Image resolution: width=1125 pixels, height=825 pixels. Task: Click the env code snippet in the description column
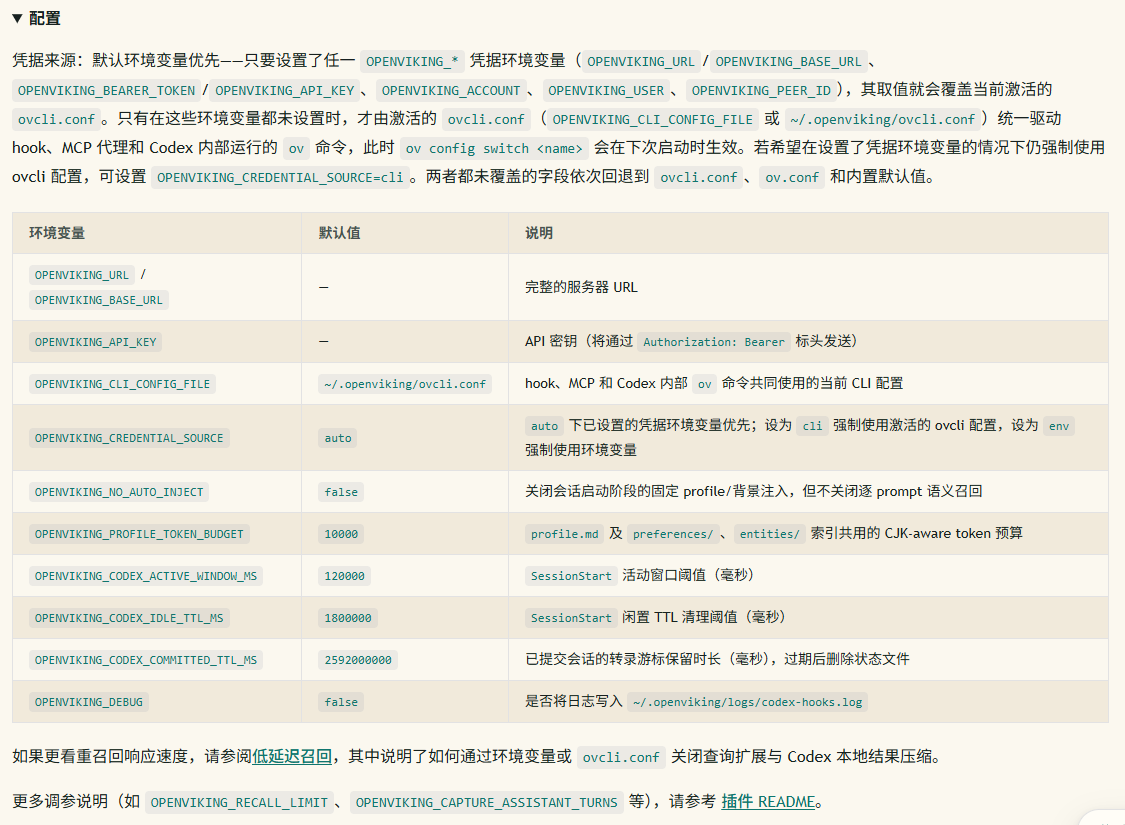1059,425
